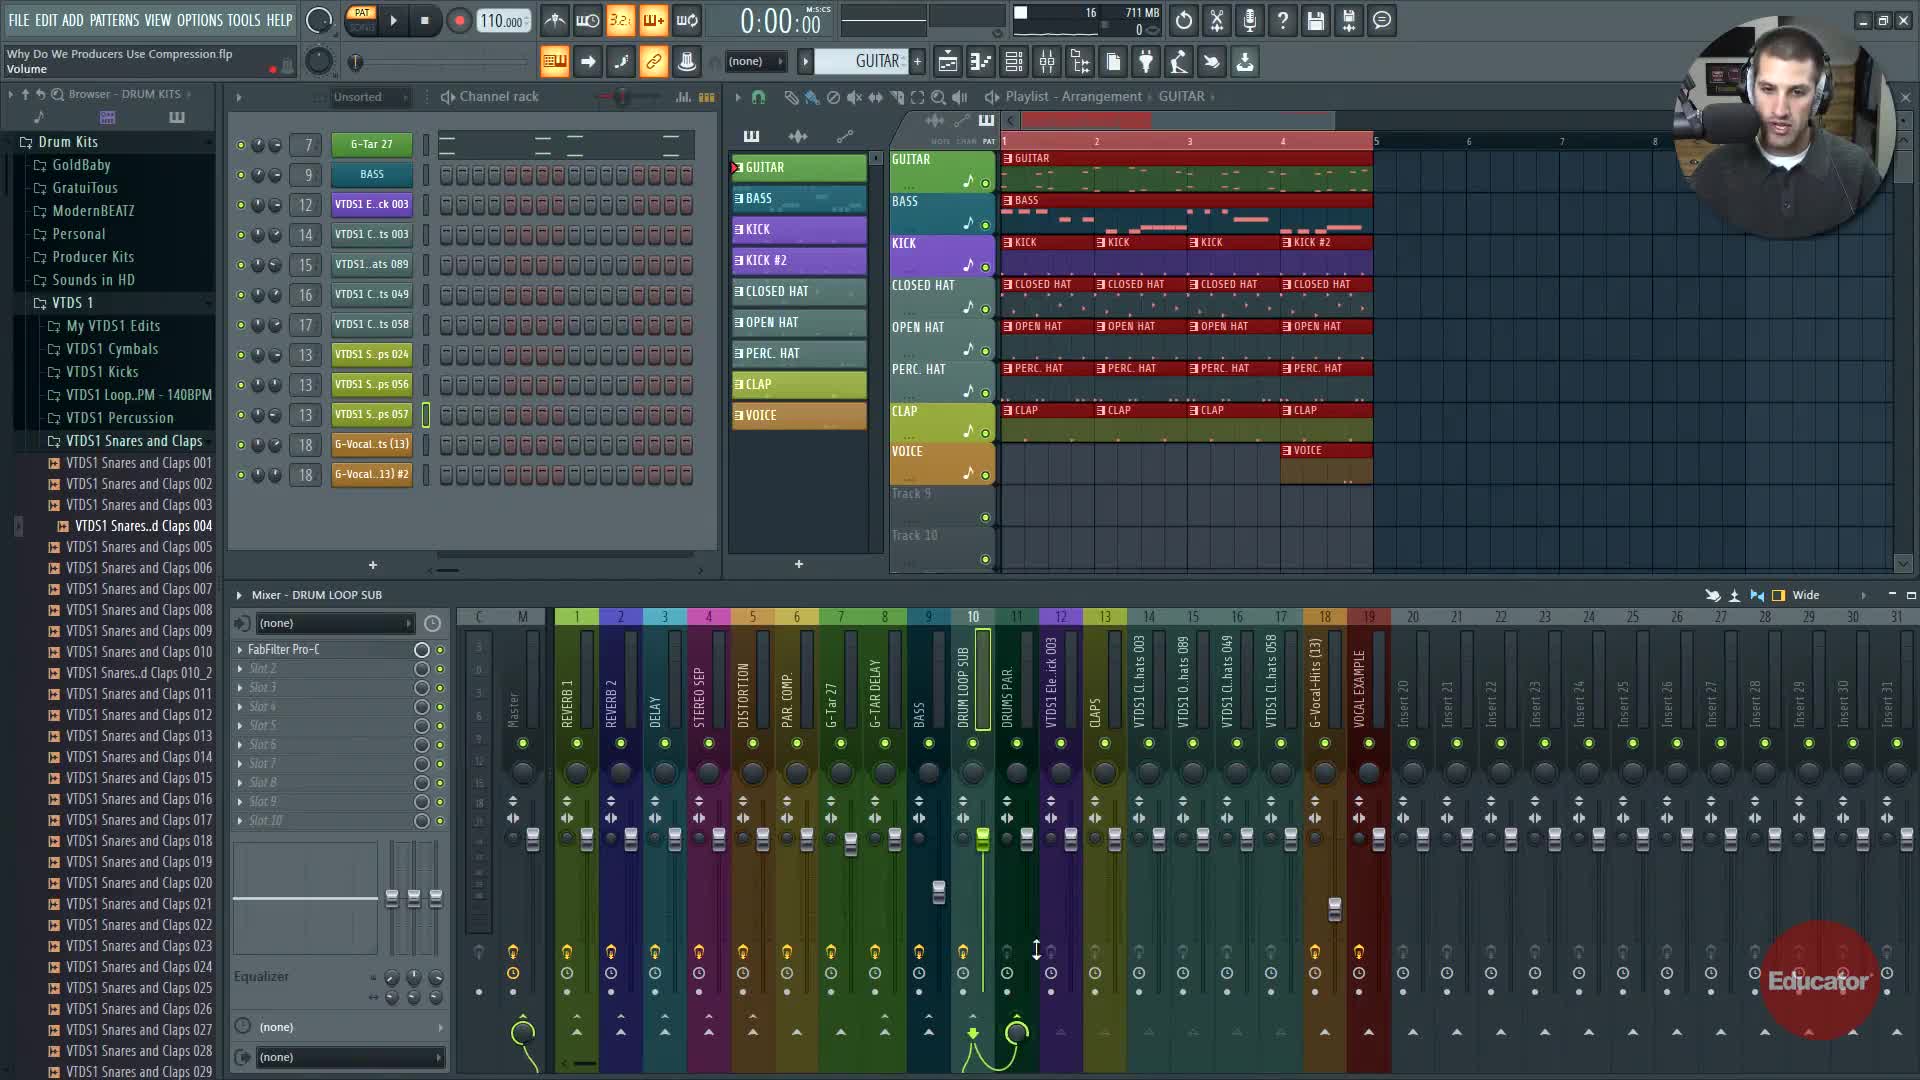Mute the VOICE track in playlist
The height and width of the screenshot is (1080, 1920).
coord(985,476)
